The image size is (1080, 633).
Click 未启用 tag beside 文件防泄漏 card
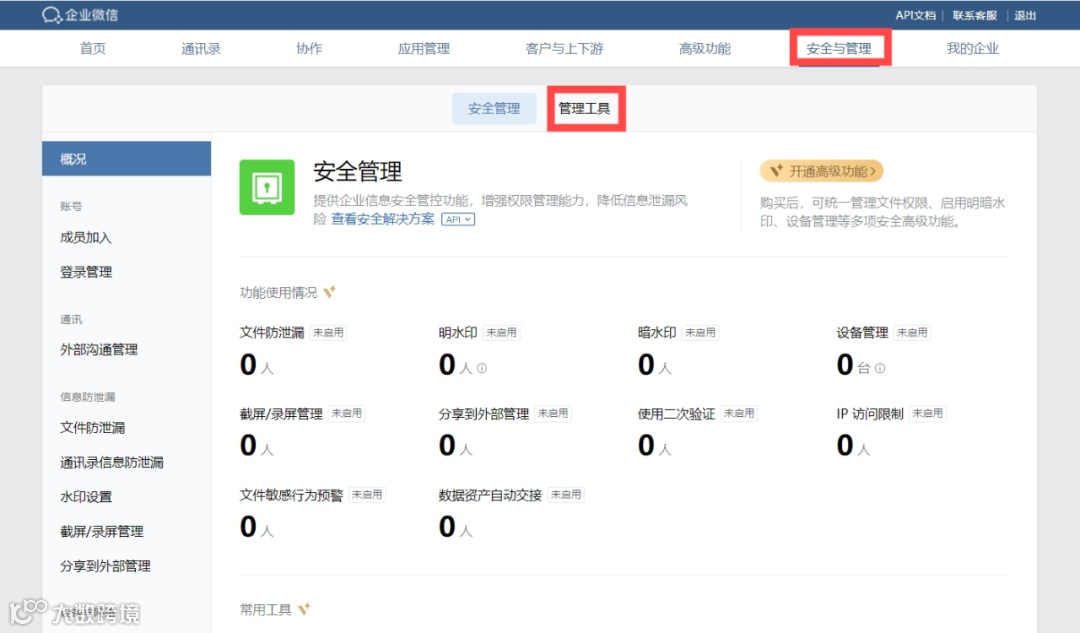click(328, 333)
